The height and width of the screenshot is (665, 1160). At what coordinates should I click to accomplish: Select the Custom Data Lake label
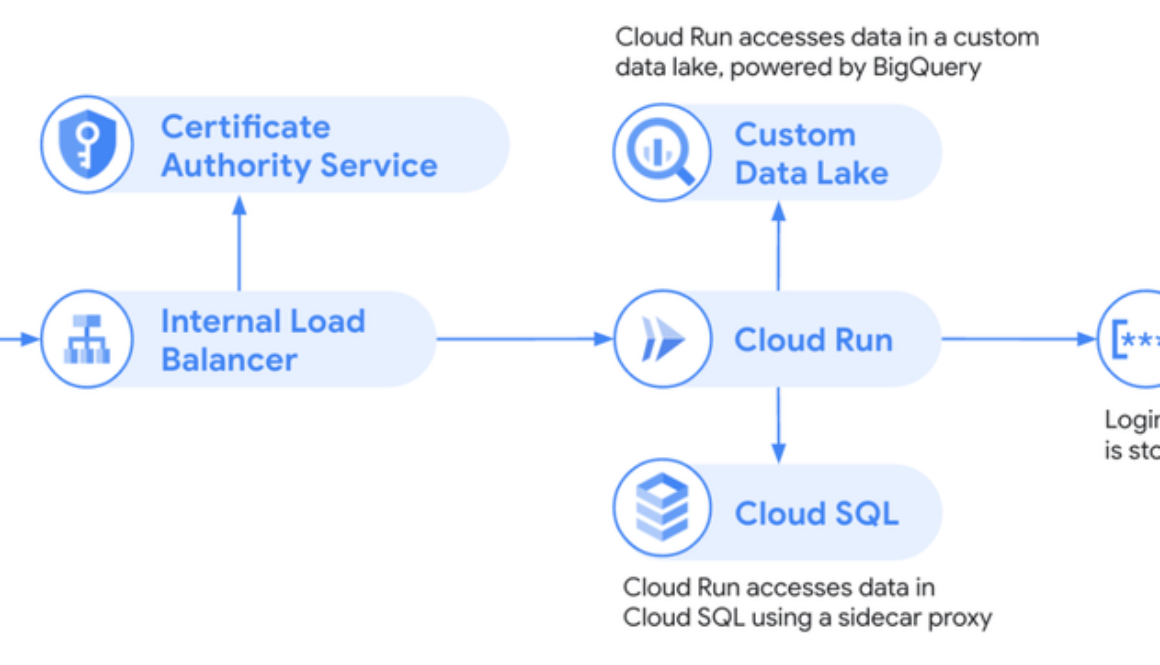coord(812,154)
